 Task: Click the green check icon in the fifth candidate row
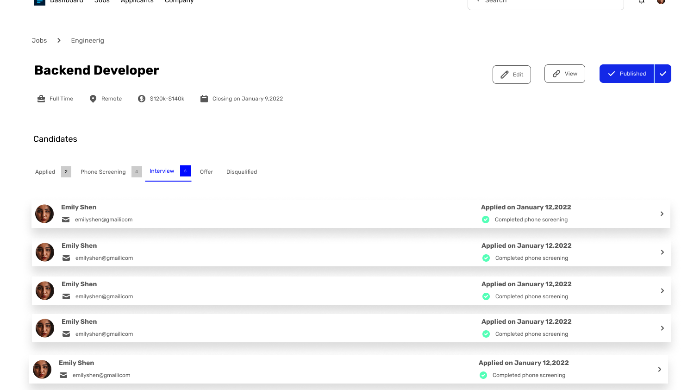[483, 375]
